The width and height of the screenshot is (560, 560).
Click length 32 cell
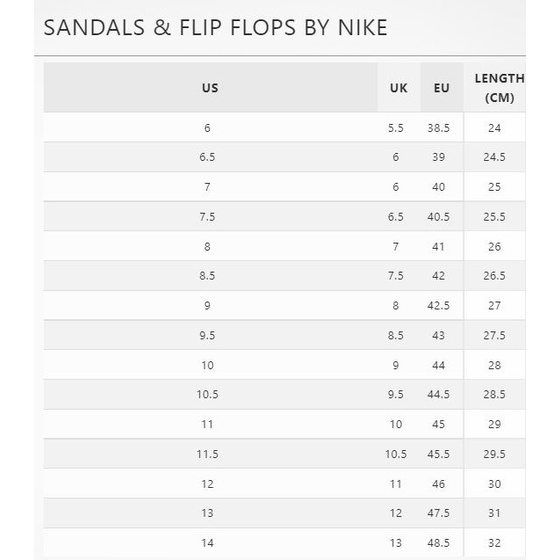(x=495, y=543)
